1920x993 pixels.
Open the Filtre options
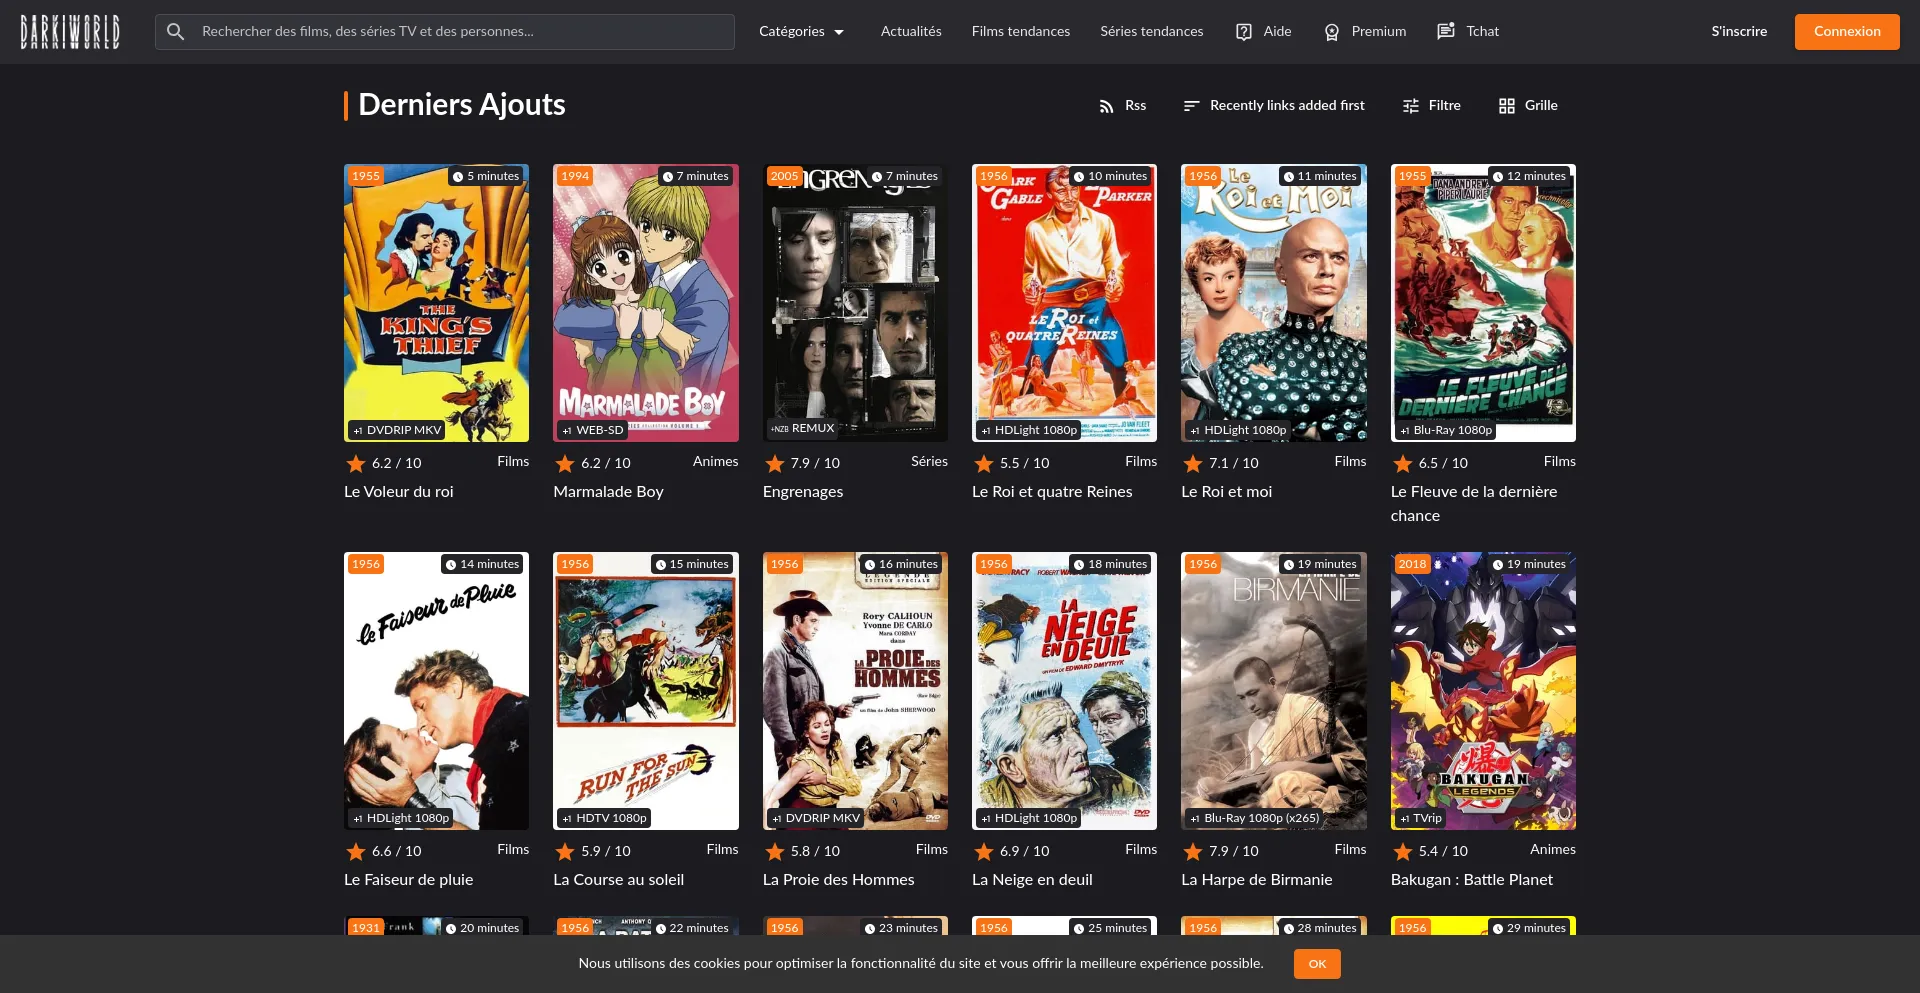point(1431,106)
